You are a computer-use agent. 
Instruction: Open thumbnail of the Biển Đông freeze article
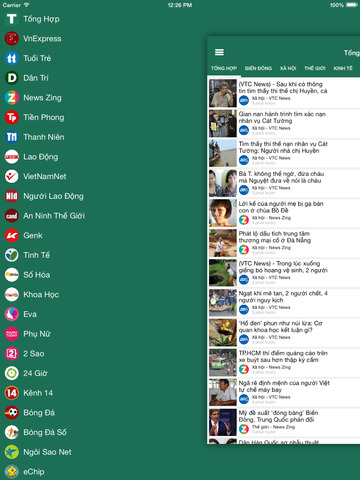[x=223, y=422]
